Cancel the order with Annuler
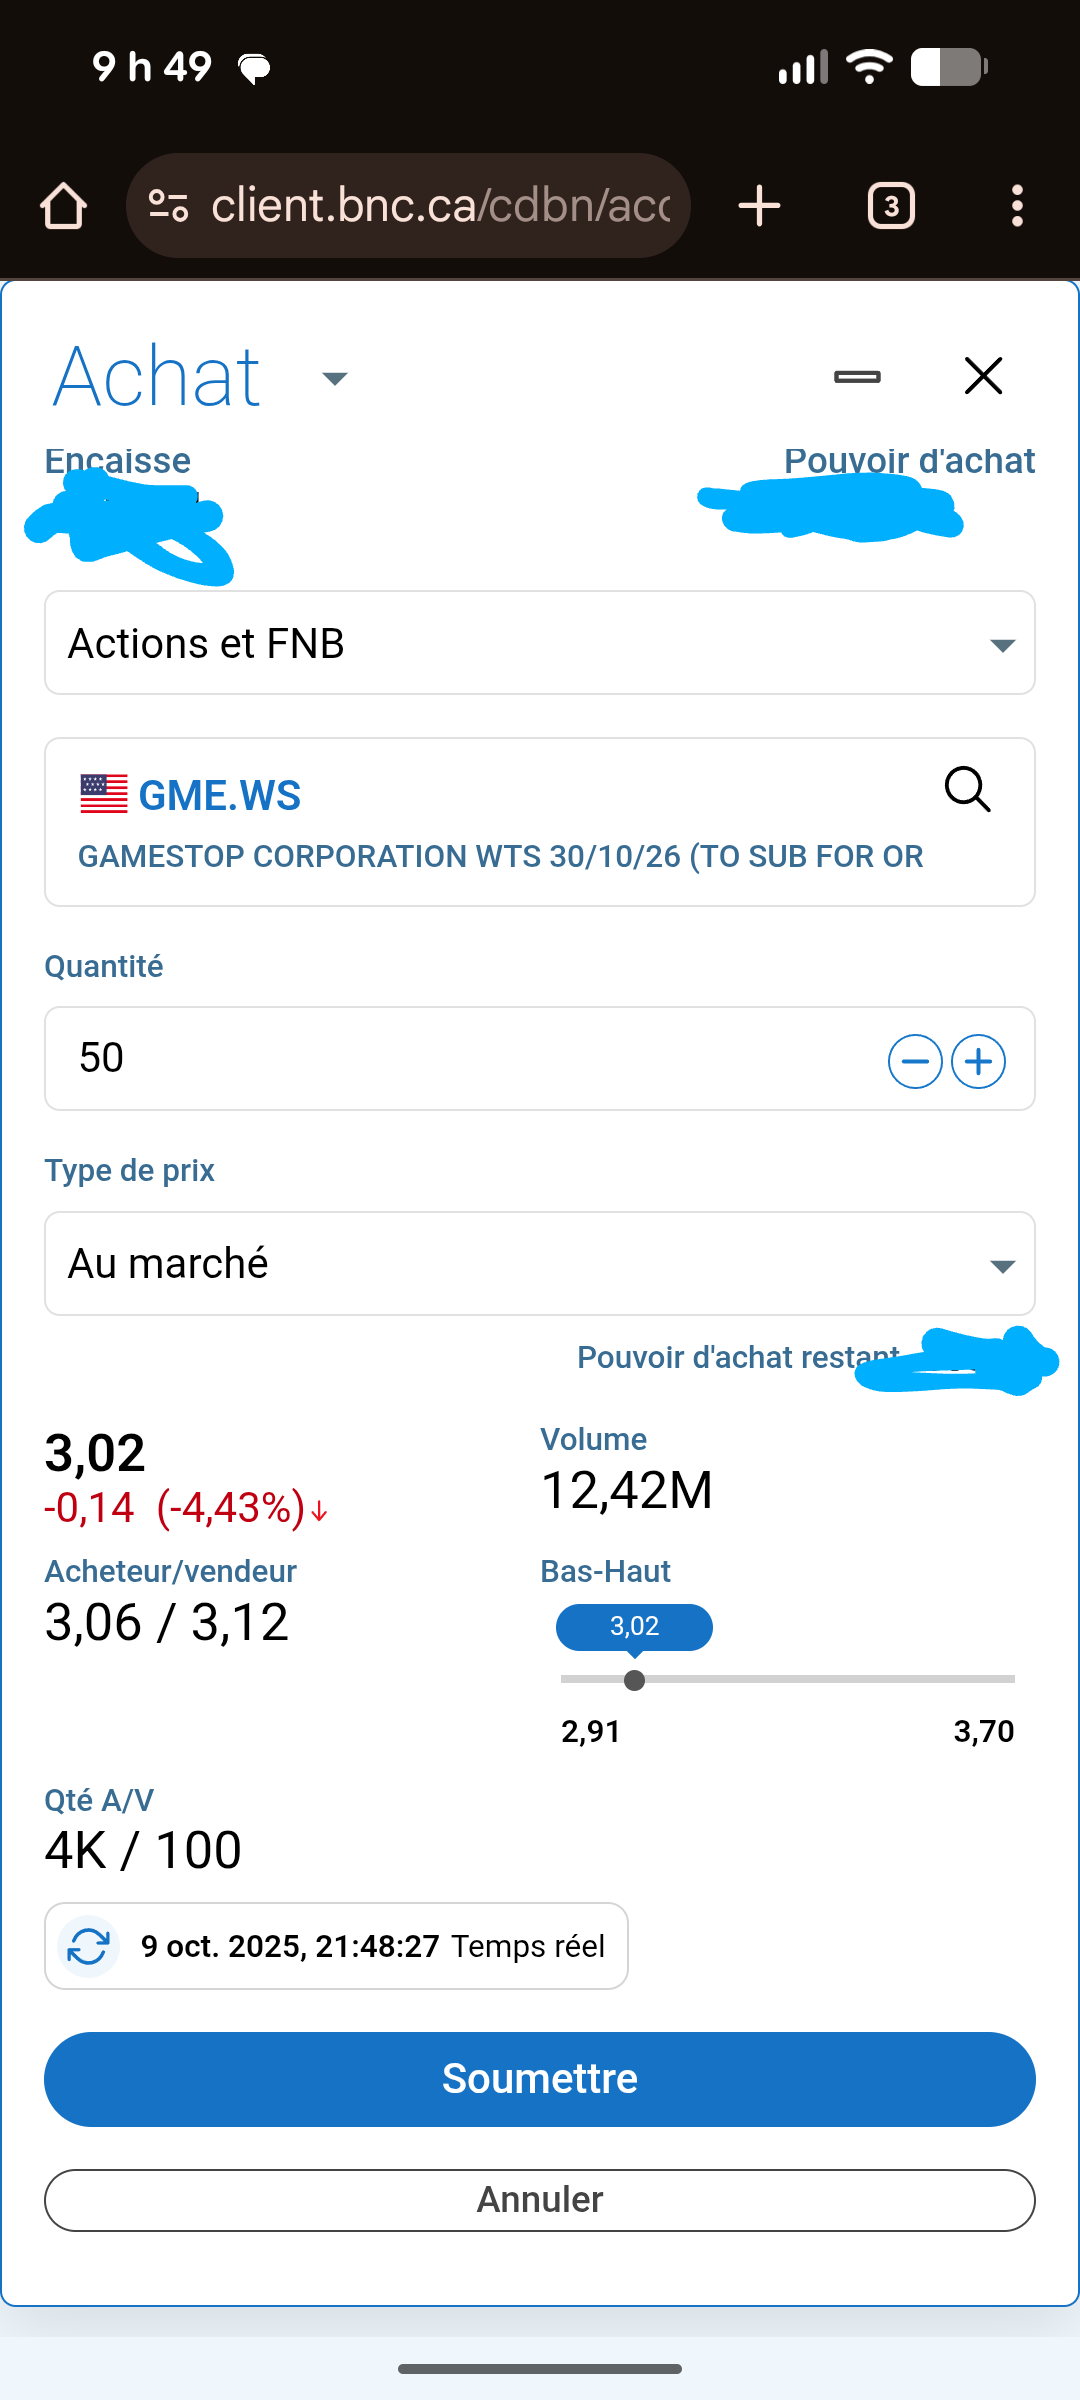 coord(540,2200)
